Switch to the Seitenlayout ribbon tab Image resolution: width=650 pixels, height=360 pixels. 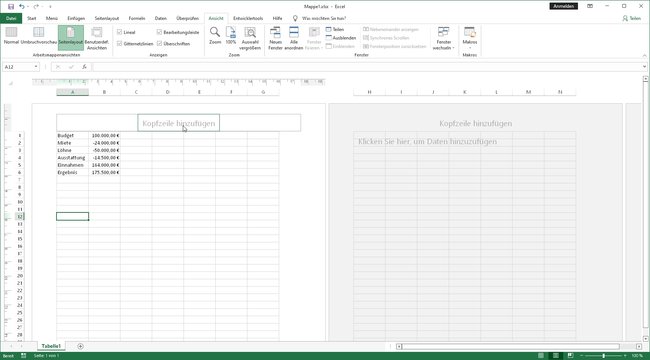[x=107, y=18]
